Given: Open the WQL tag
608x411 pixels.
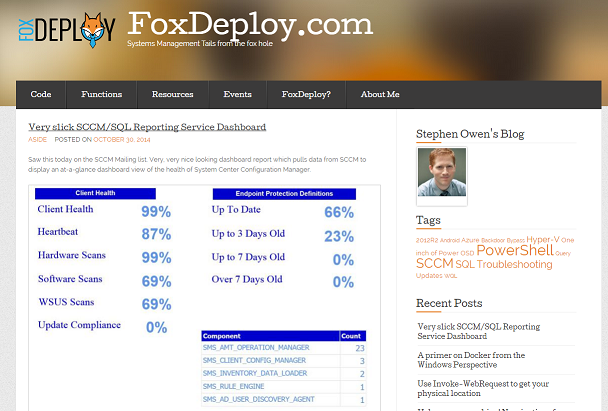Looking at the screenshot, I should [451, 276].
